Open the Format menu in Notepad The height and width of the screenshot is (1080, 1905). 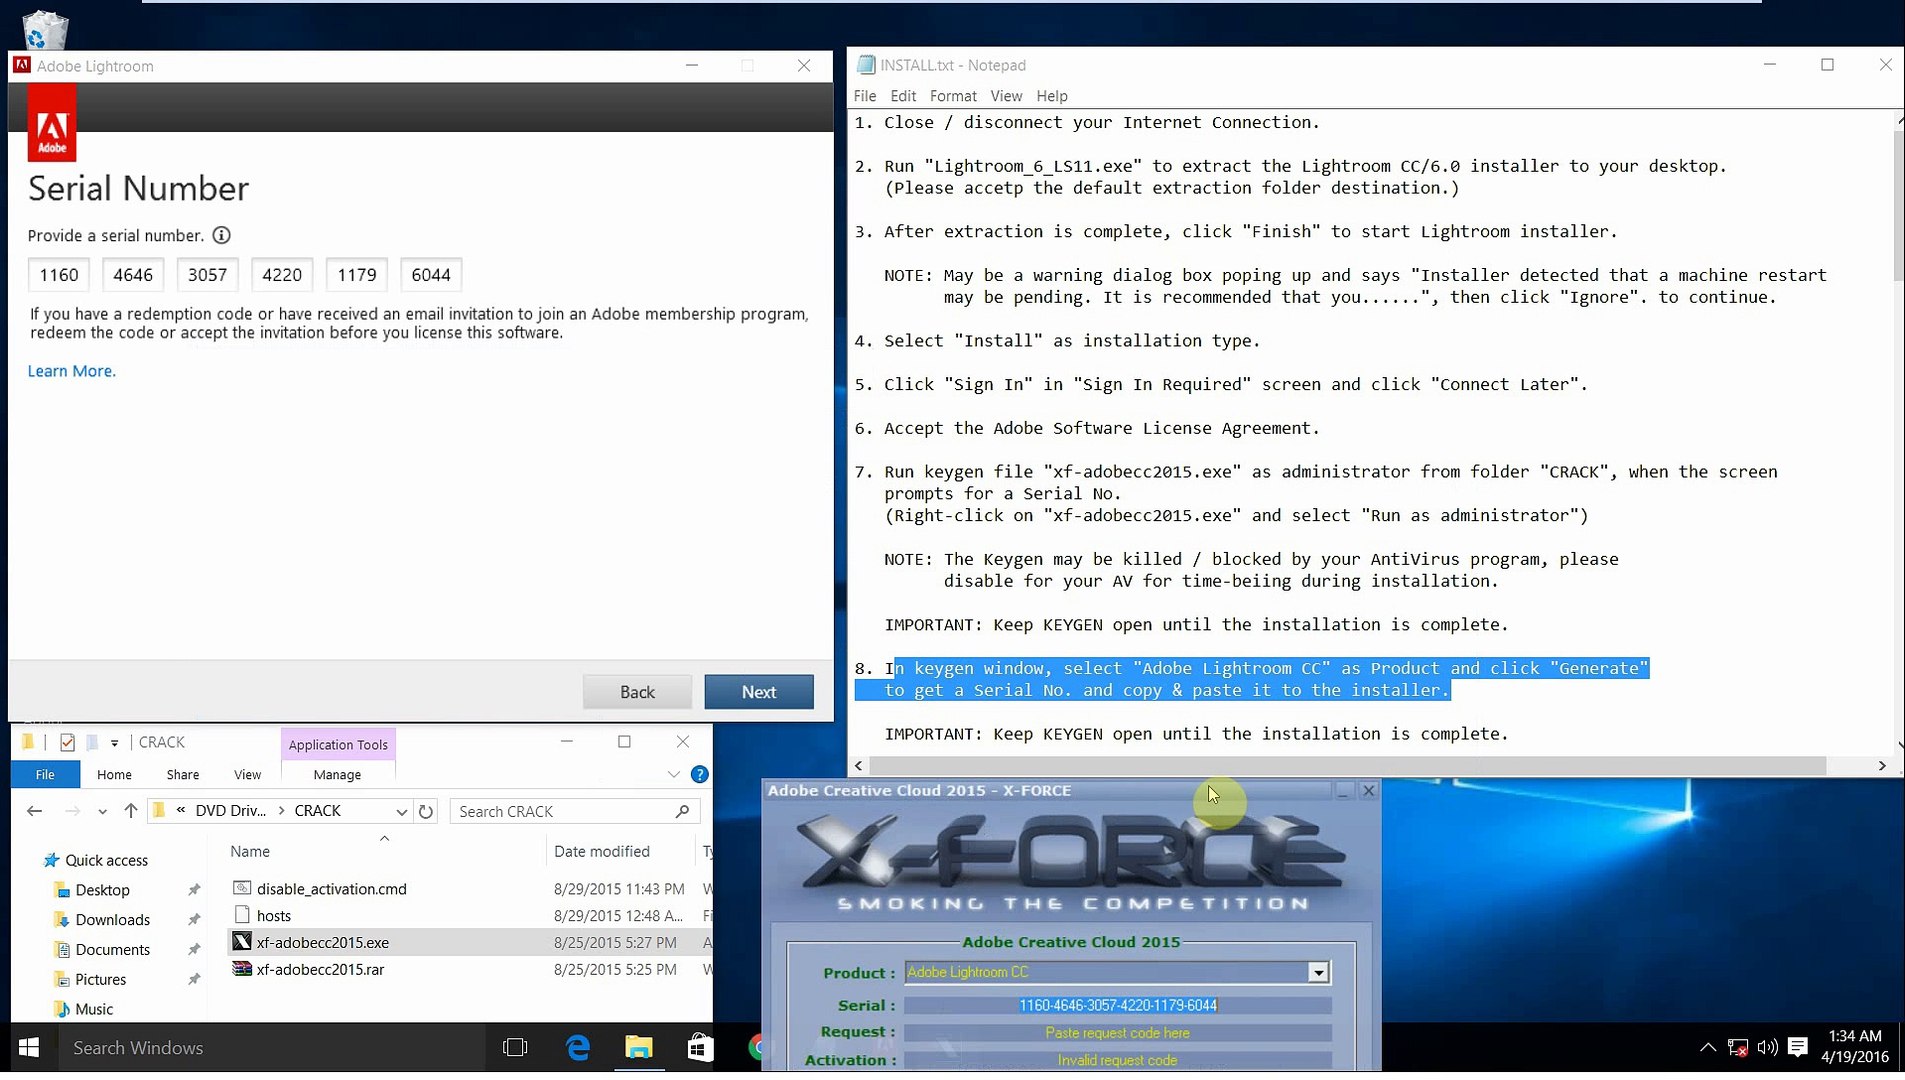tap(953, 96)
